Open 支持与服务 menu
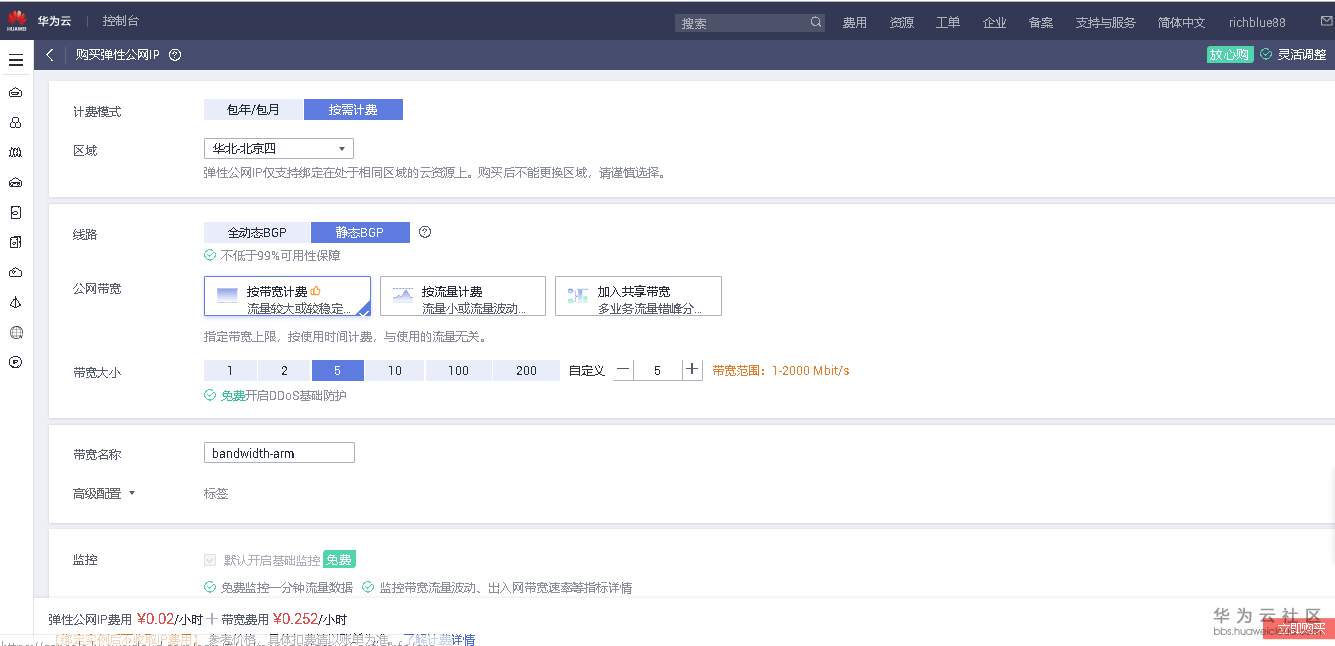Image resolution: width=1335 pixels, height=646 pixels. click(1105, 22)
